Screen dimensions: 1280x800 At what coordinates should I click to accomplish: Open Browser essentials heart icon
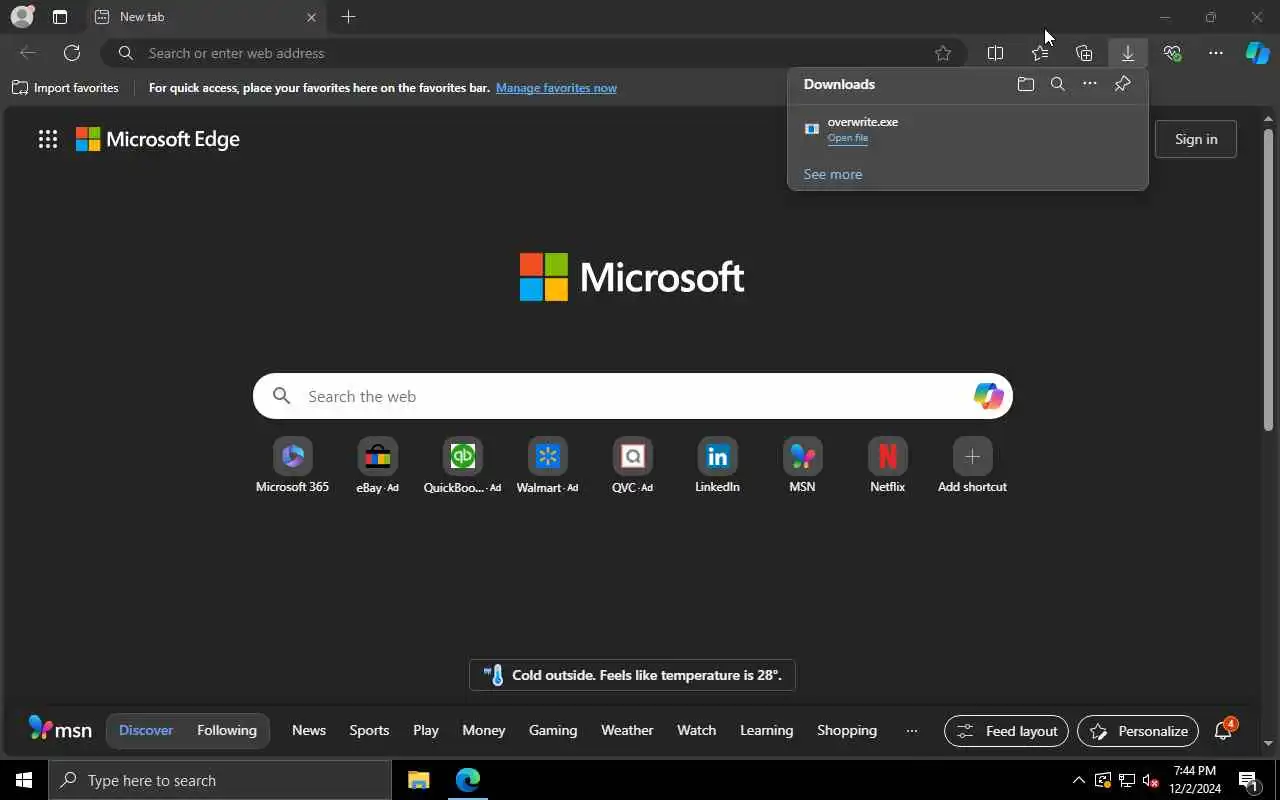1172,53
